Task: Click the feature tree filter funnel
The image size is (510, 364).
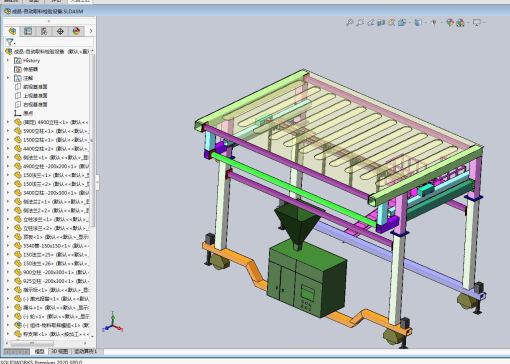Action: coord(10,42)
